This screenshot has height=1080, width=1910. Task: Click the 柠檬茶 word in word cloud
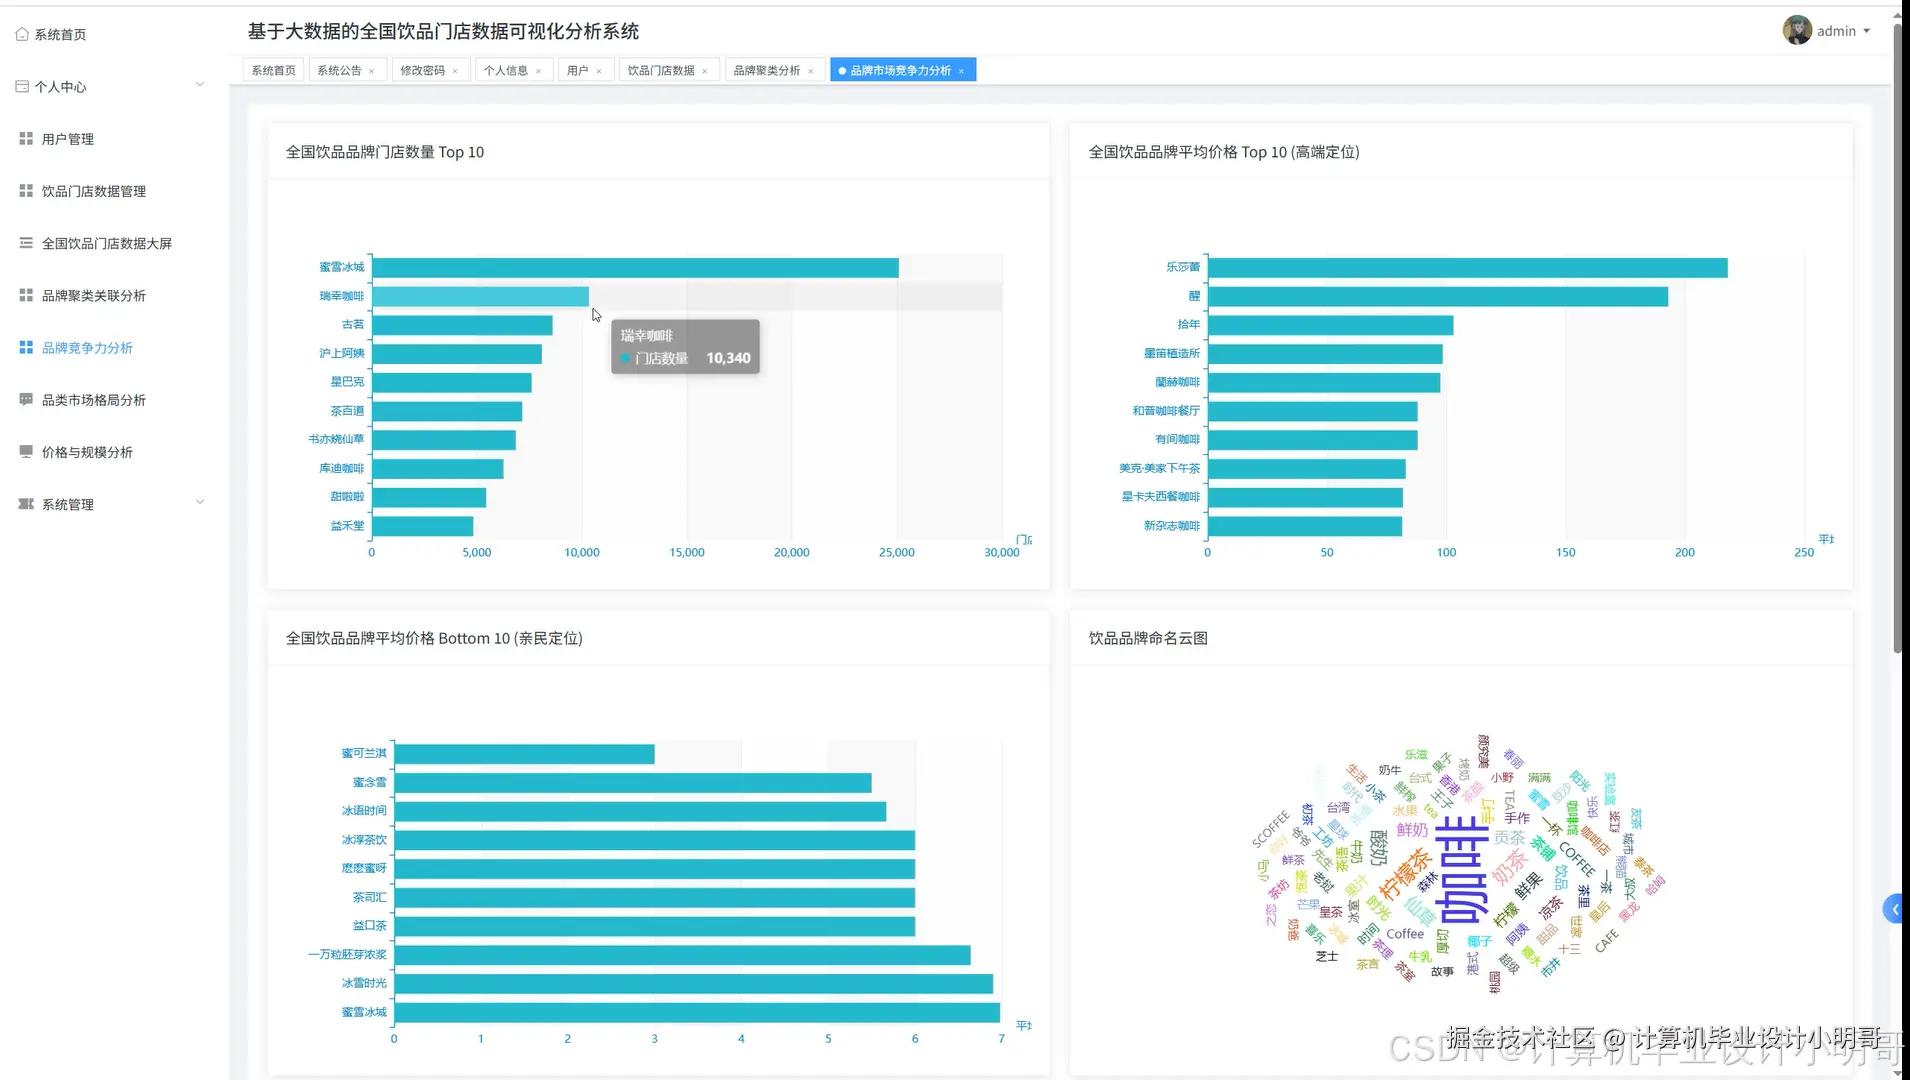tap(1405, 873)
